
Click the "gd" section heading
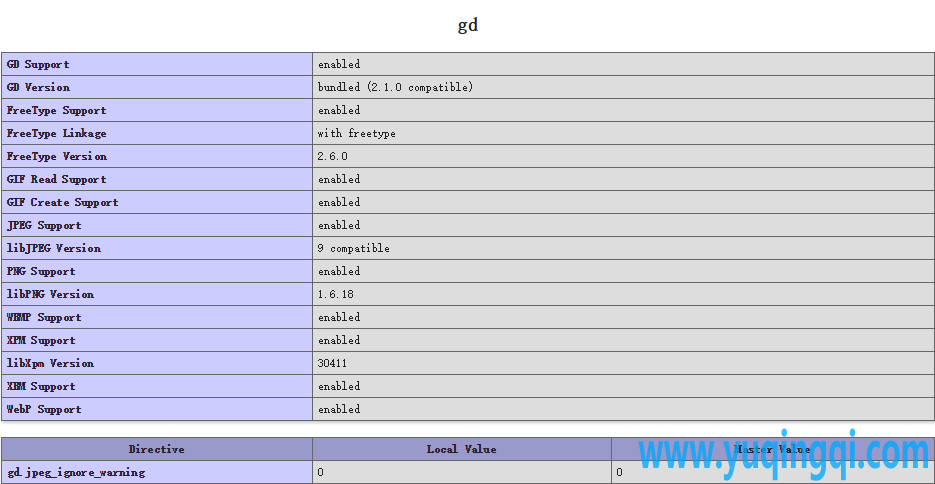[468, 25]
